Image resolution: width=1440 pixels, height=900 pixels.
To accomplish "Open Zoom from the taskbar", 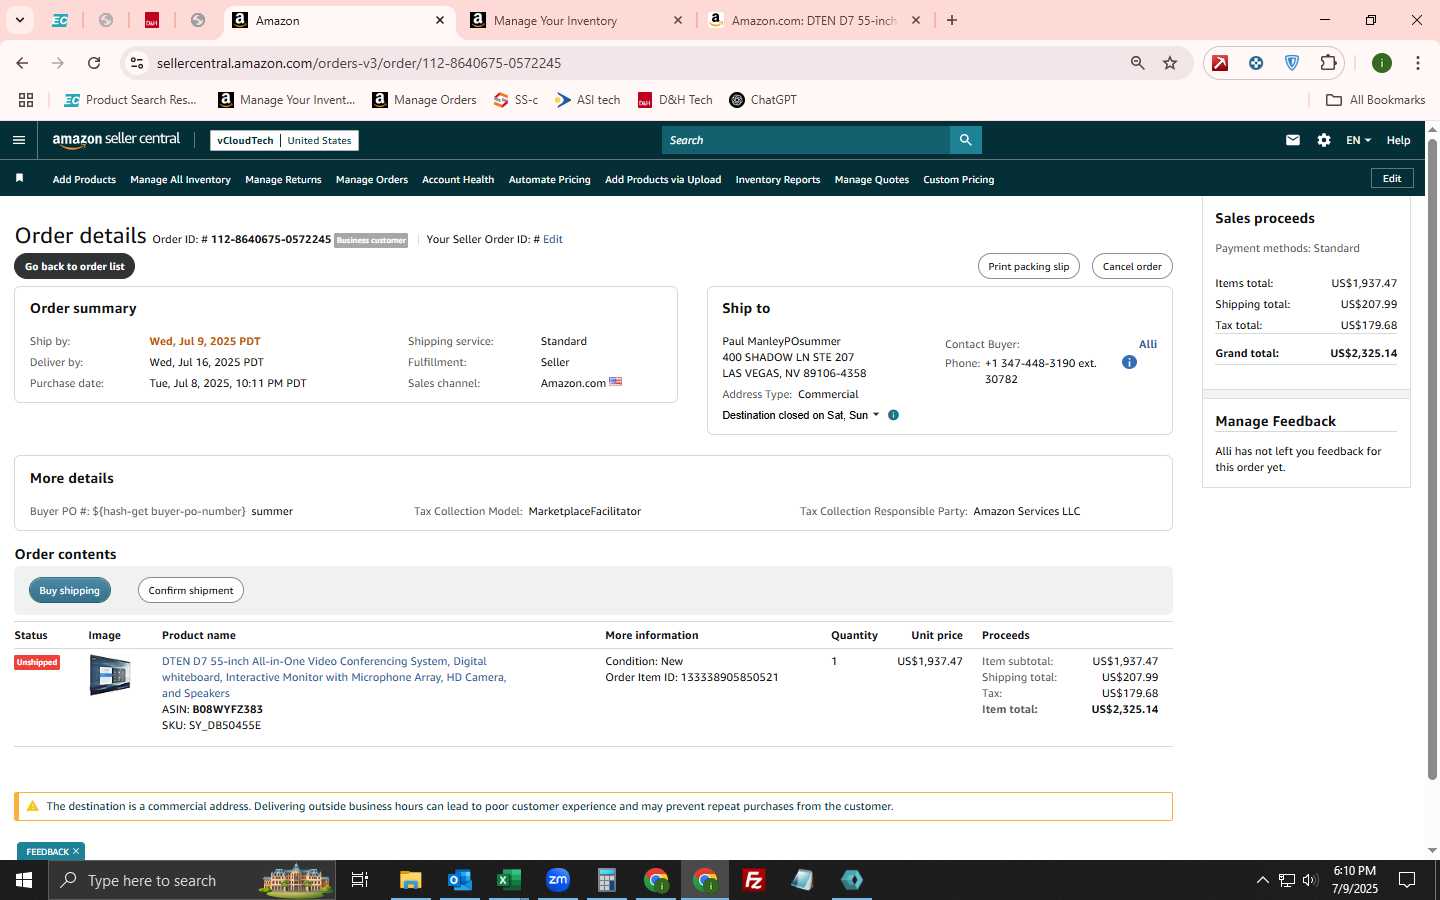I will click(557, 880).
